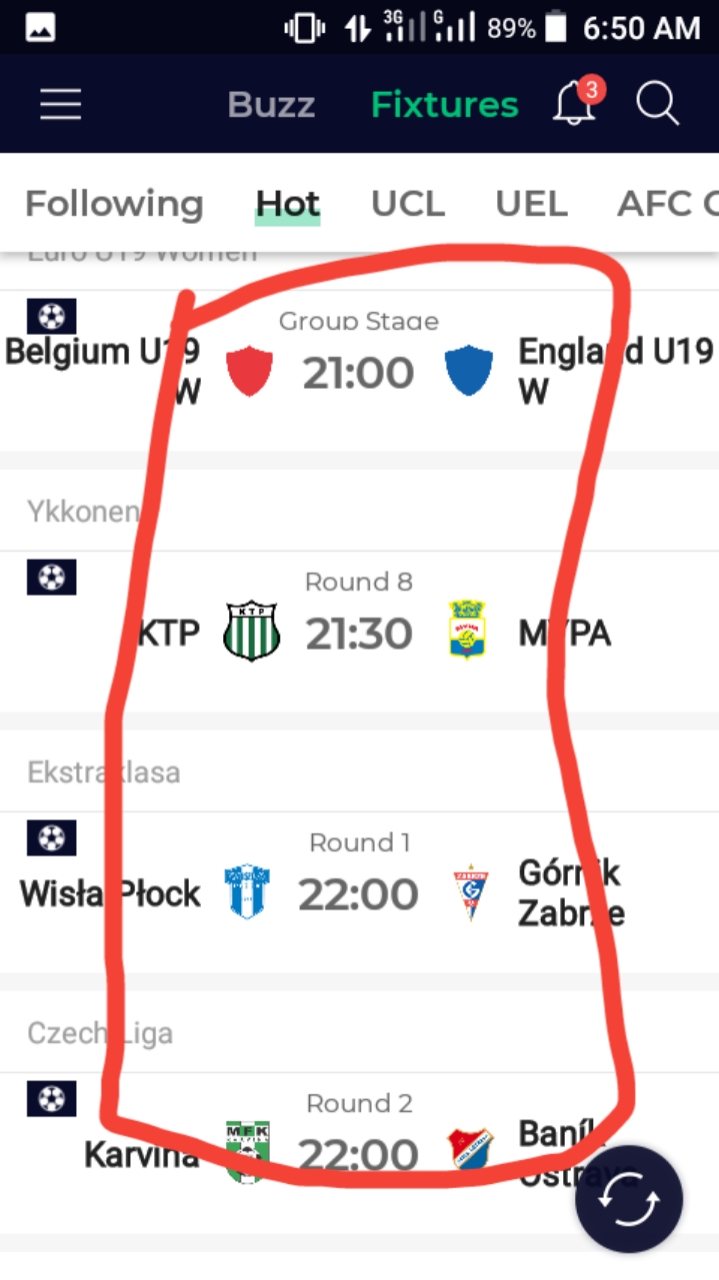719x1280 pixels.
Task: Open the hamburger menu
Action: [x=60, y=104]
